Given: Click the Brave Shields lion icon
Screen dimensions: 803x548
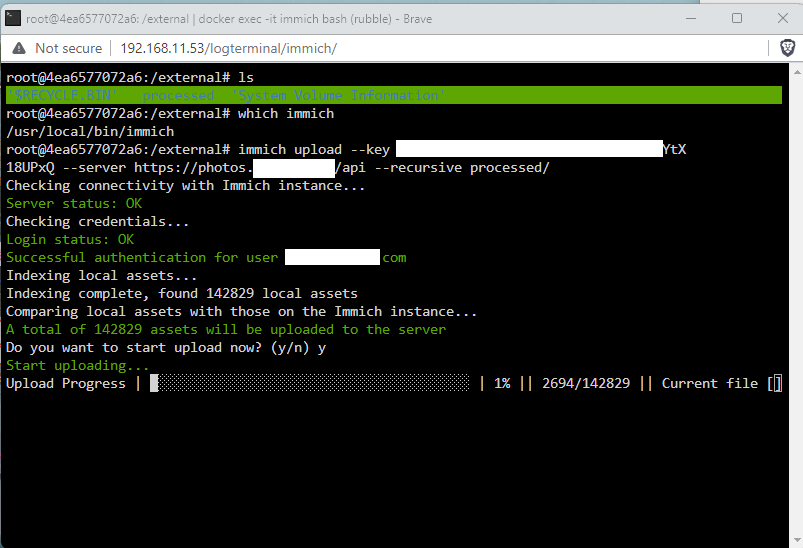Looking at the screenshot, I should [x=787, y=48].
